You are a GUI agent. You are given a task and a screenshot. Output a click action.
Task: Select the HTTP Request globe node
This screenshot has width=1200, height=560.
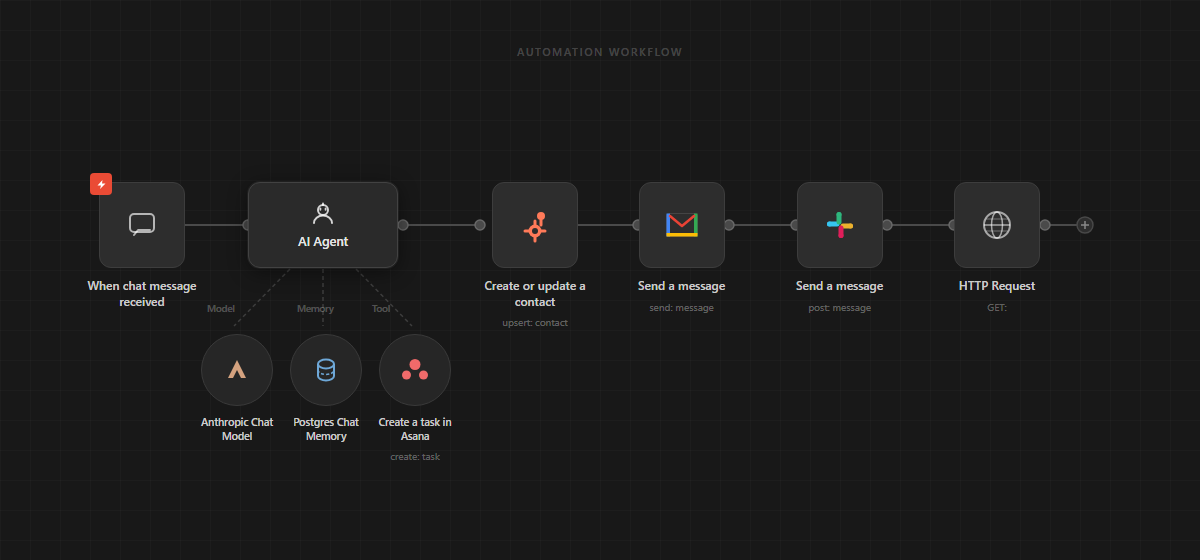(x=997, y=225)
